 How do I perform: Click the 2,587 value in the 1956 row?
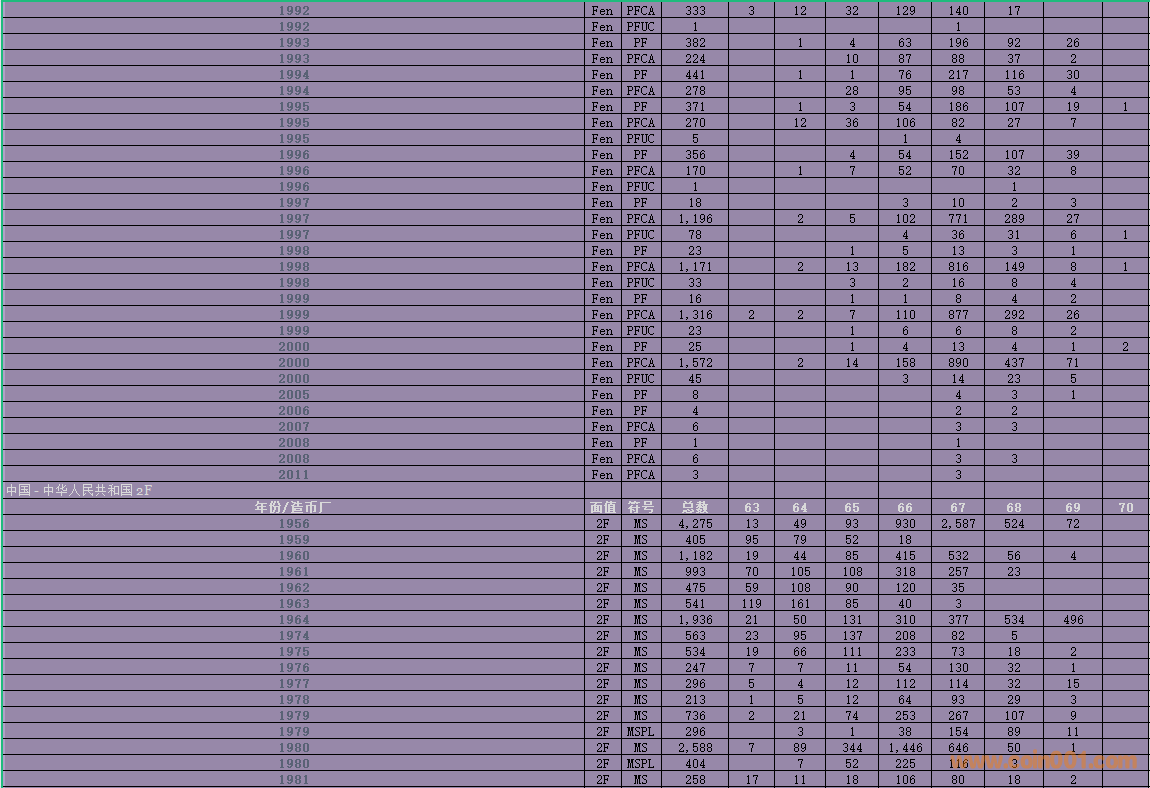[x=958, y=523]
